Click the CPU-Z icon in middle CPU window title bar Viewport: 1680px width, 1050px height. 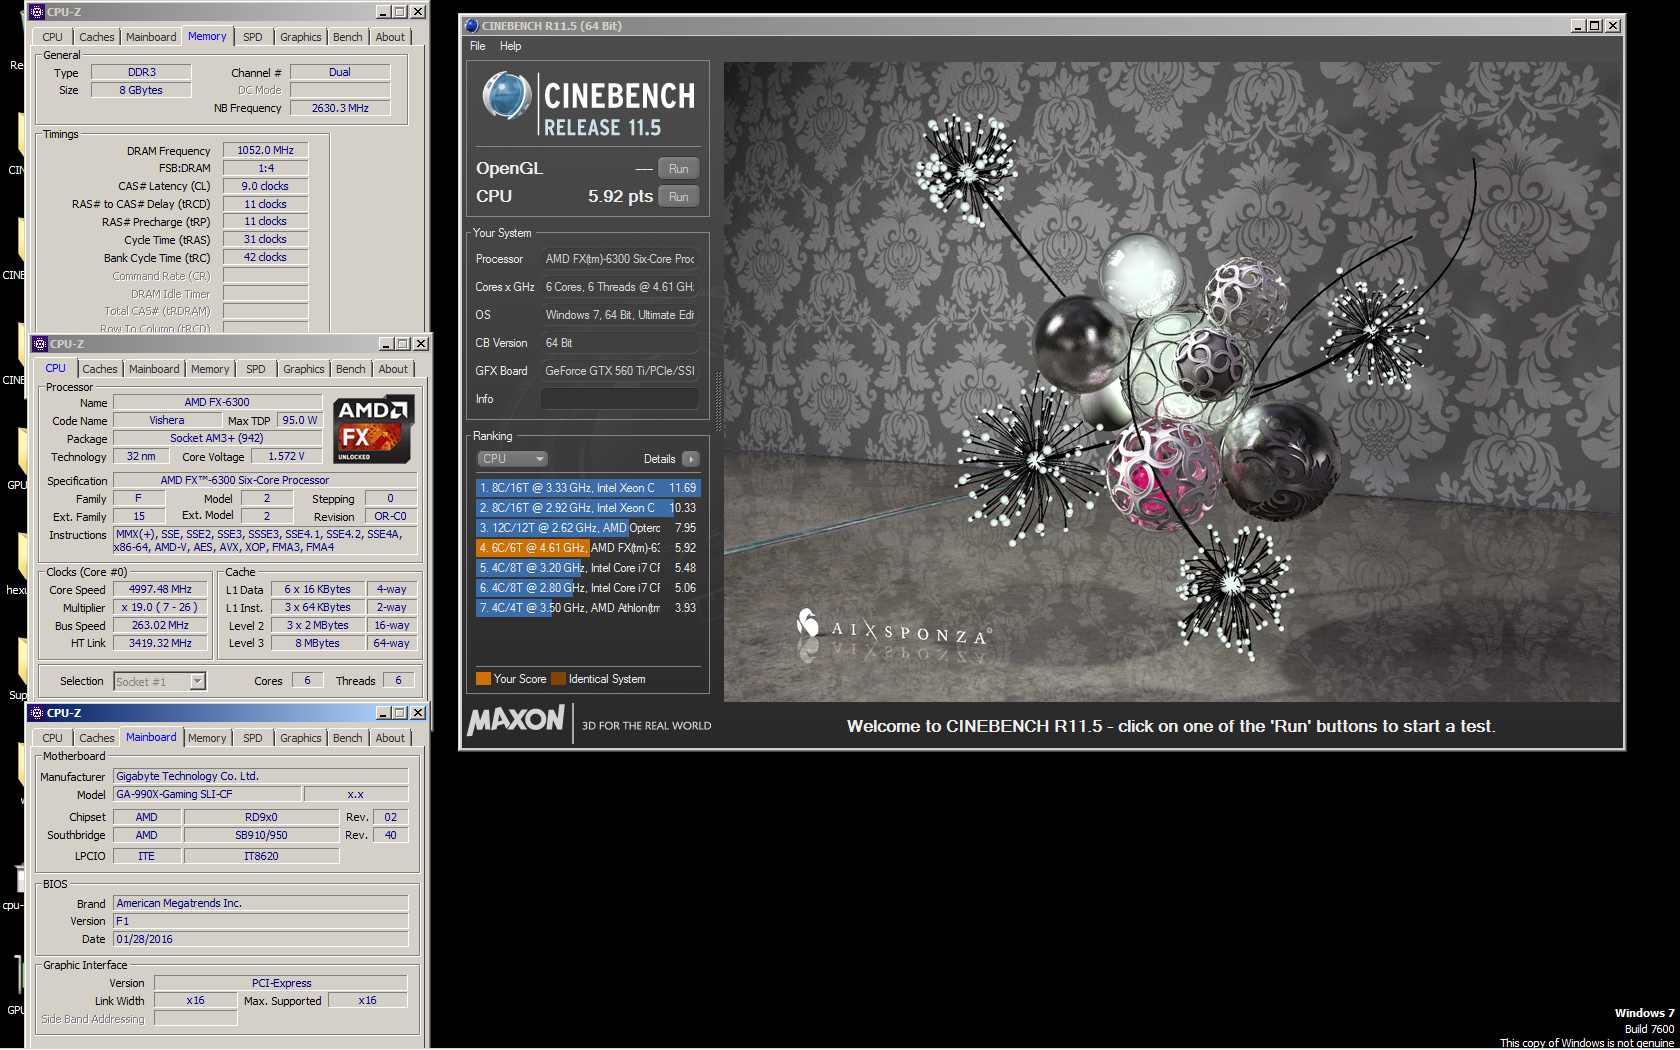tap(40, 343)
